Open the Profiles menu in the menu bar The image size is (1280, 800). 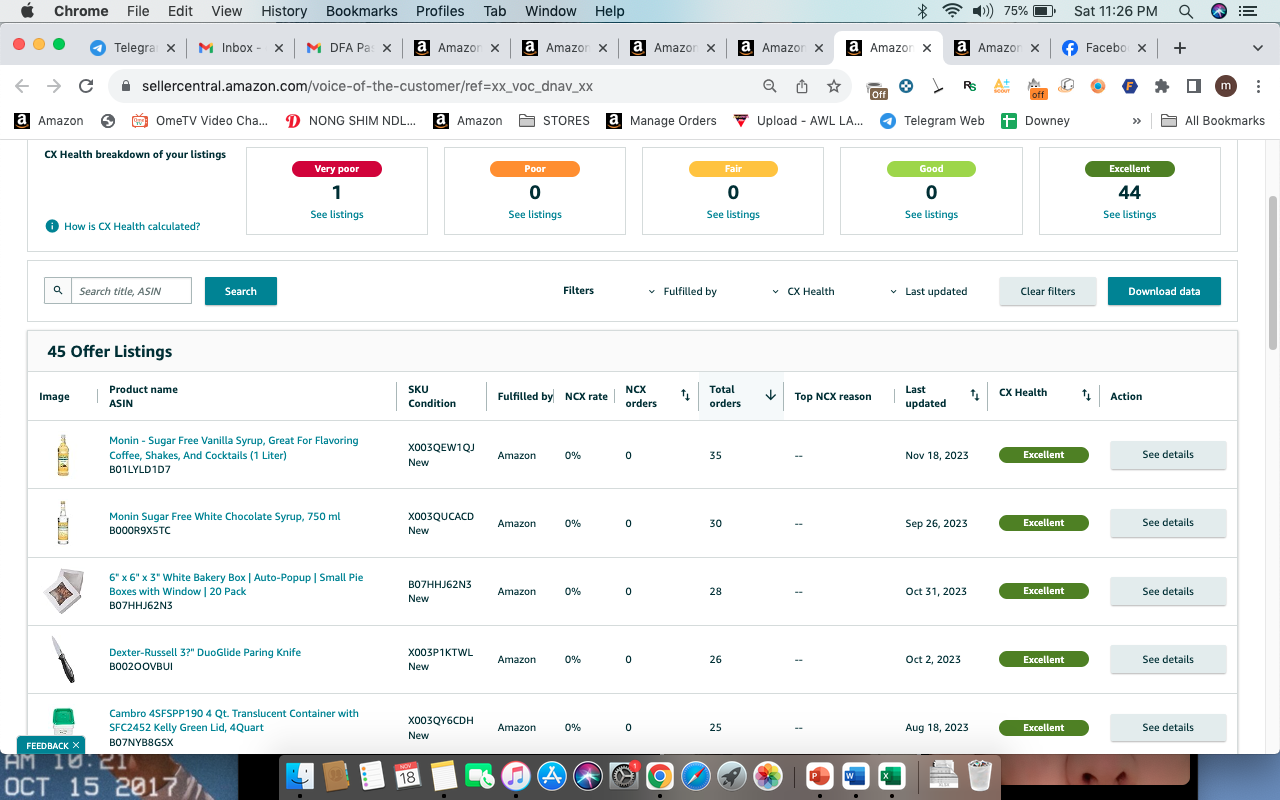point(440,11)
